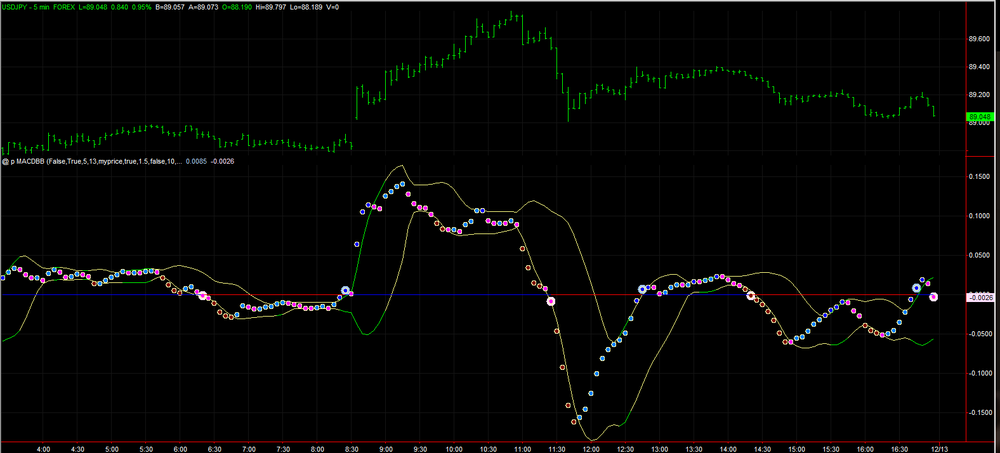Screen dimensions: 1000x453
Task: Select the white marker near 14:20
Action: (751, 295)
